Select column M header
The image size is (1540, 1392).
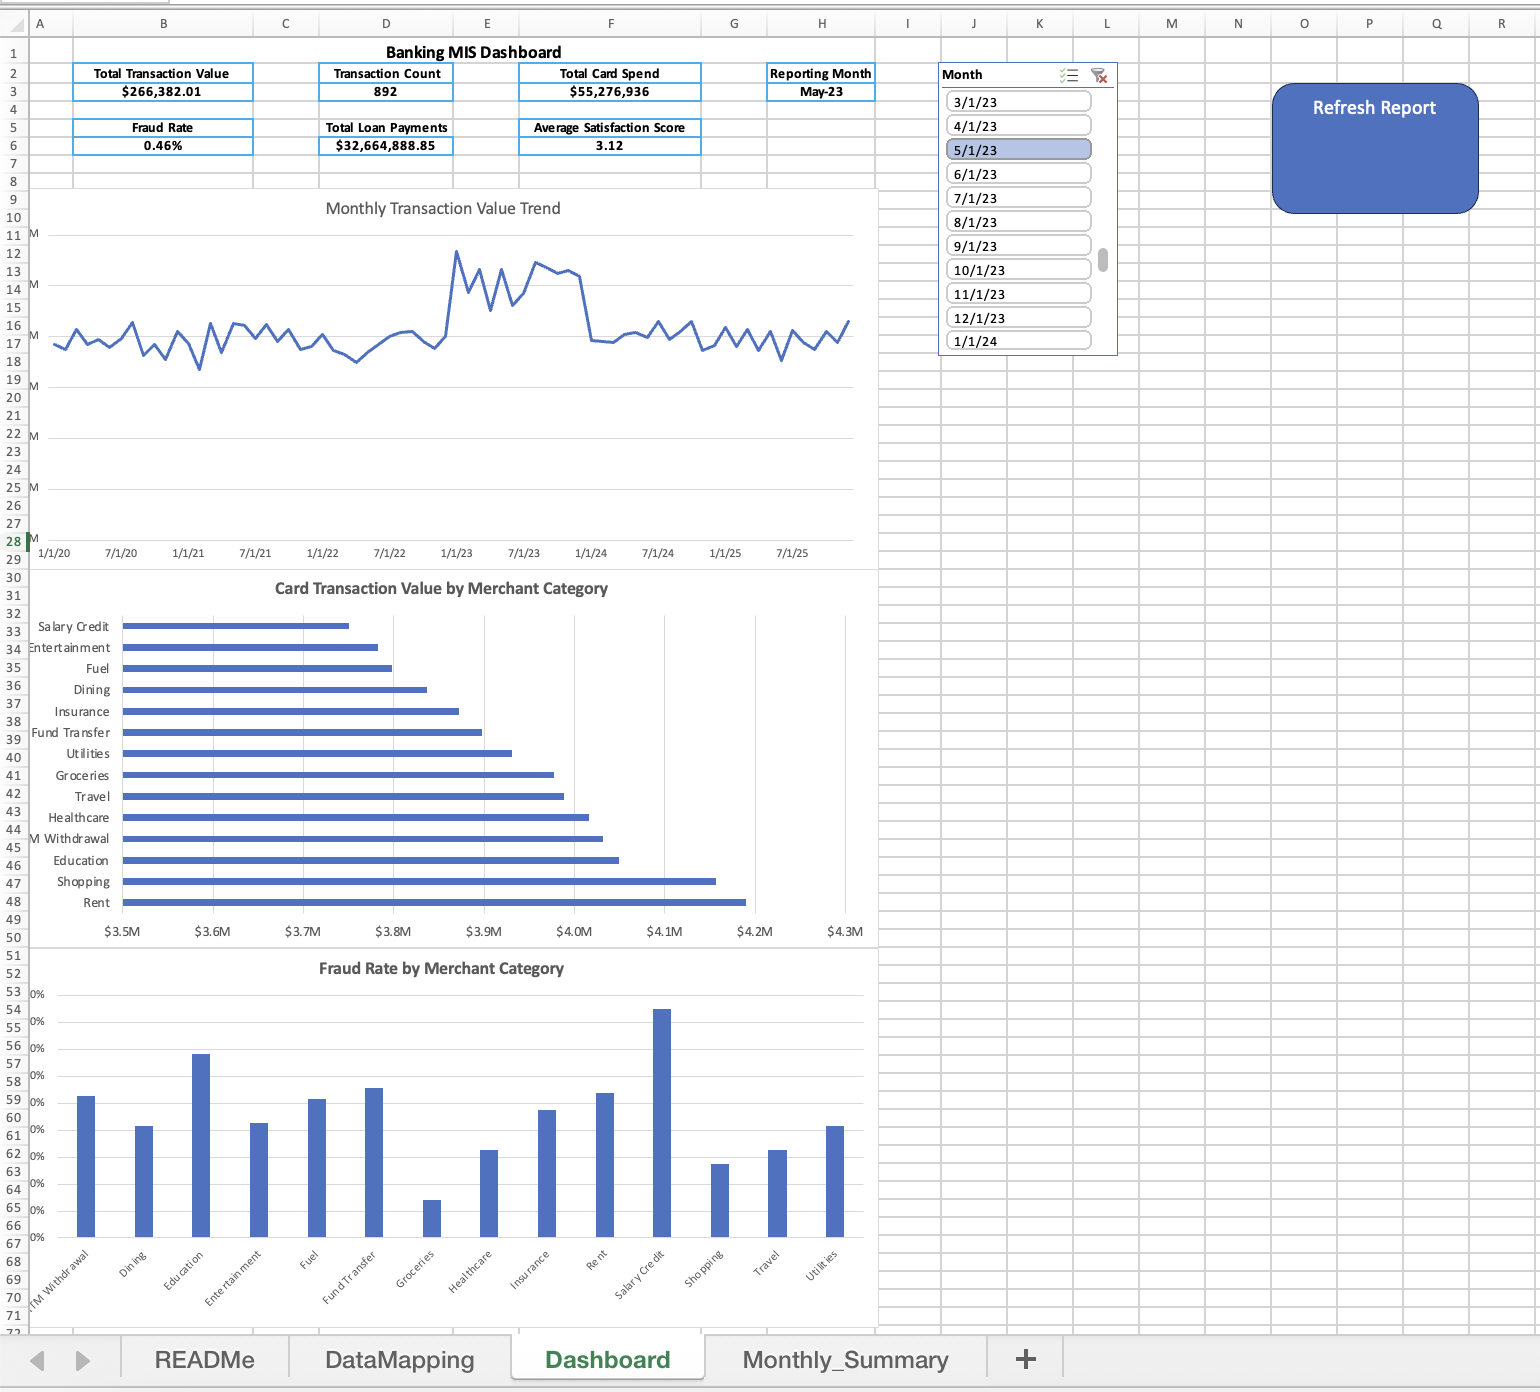pyautogui.click(x=1172, y=23)
